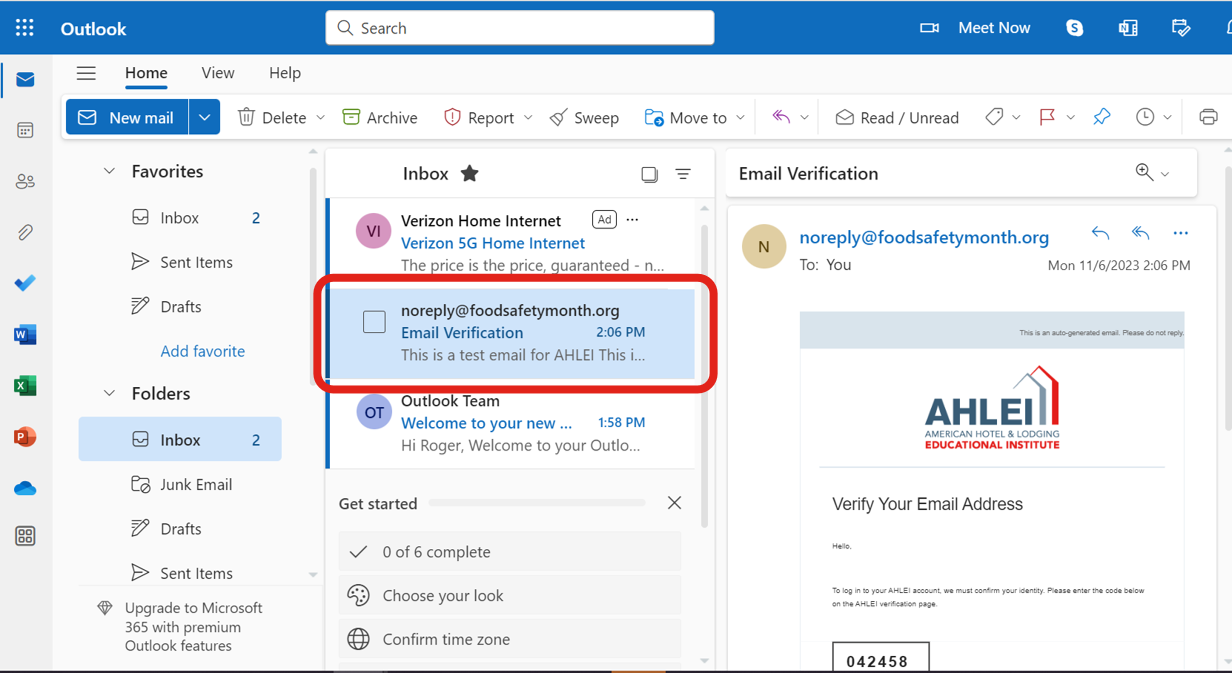Toggle the Inbox favorite star
This screenshot has width=1232, height=673.
point(469,173)
